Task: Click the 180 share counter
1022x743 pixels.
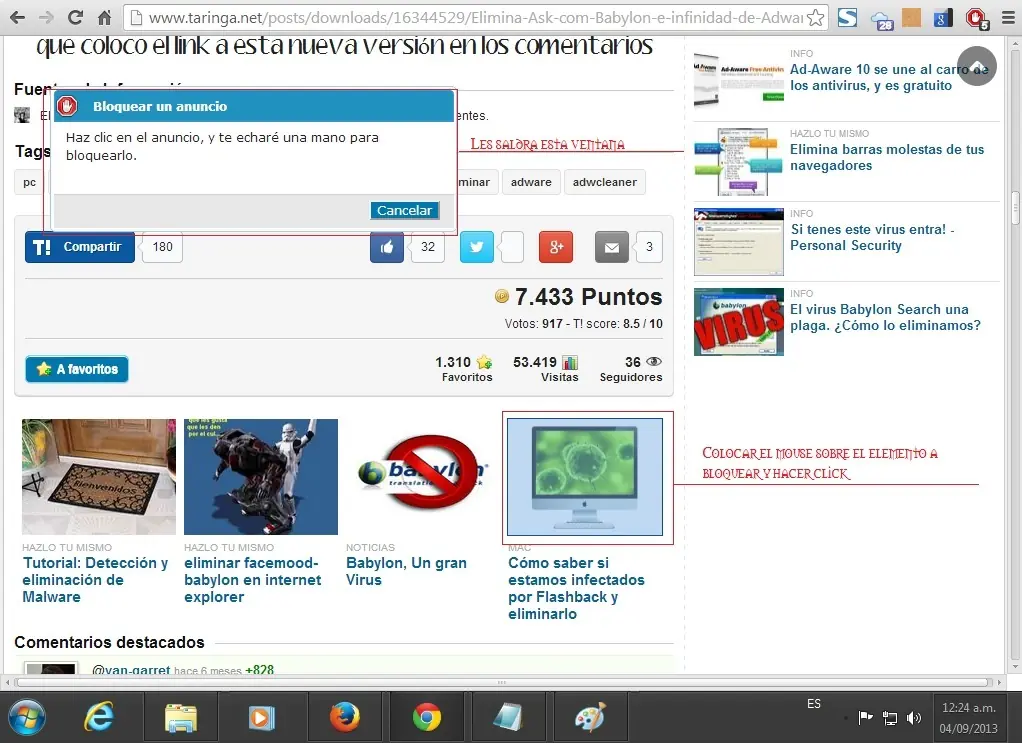Action: pos(162,247)
